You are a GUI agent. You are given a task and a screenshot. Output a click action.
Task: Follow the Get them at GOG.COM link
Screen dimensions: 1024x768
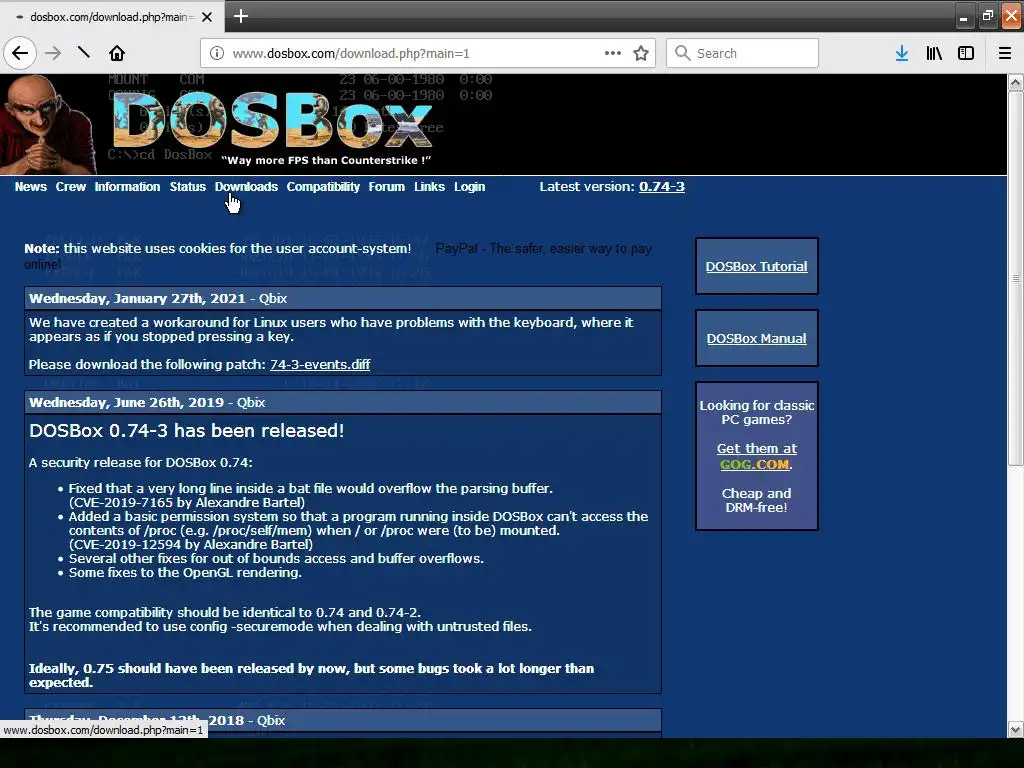756,456
